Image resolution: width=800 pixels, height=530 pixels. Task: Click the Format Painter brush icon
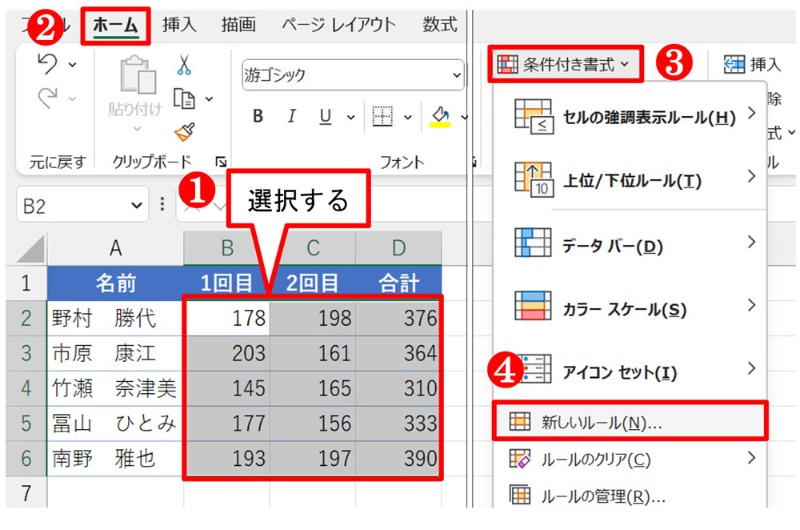(x=185, y=131)
